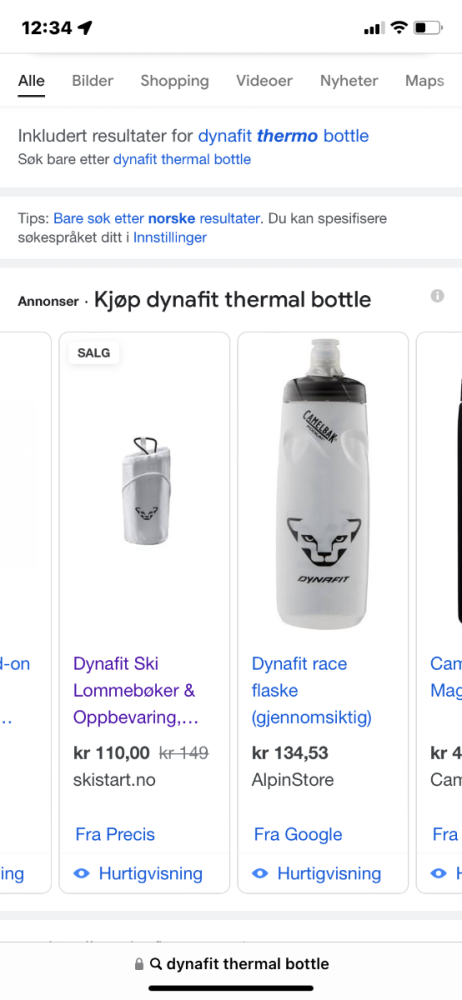Tap the lock icon in address bar
462x1000 pixels.
[x=139, y=964]
